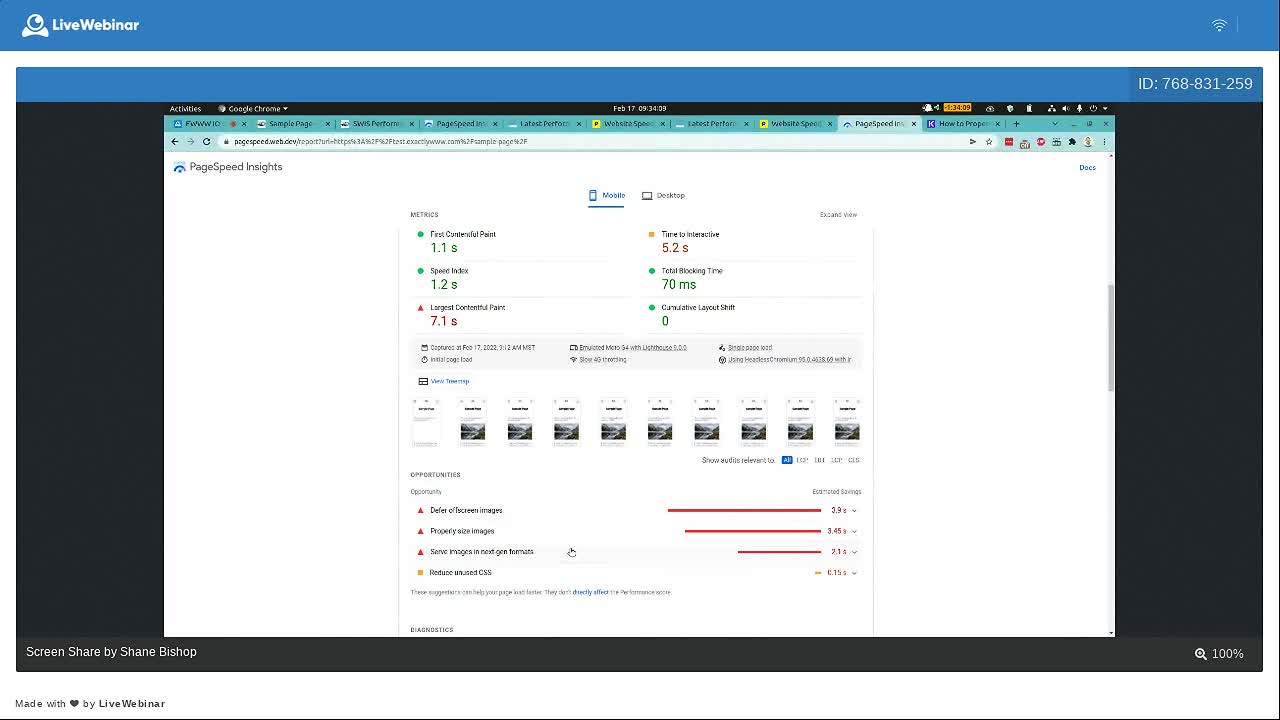Screen dimensions: 1280x720
Task: Reload the PageSpeed page
Action: click(206, 142)
